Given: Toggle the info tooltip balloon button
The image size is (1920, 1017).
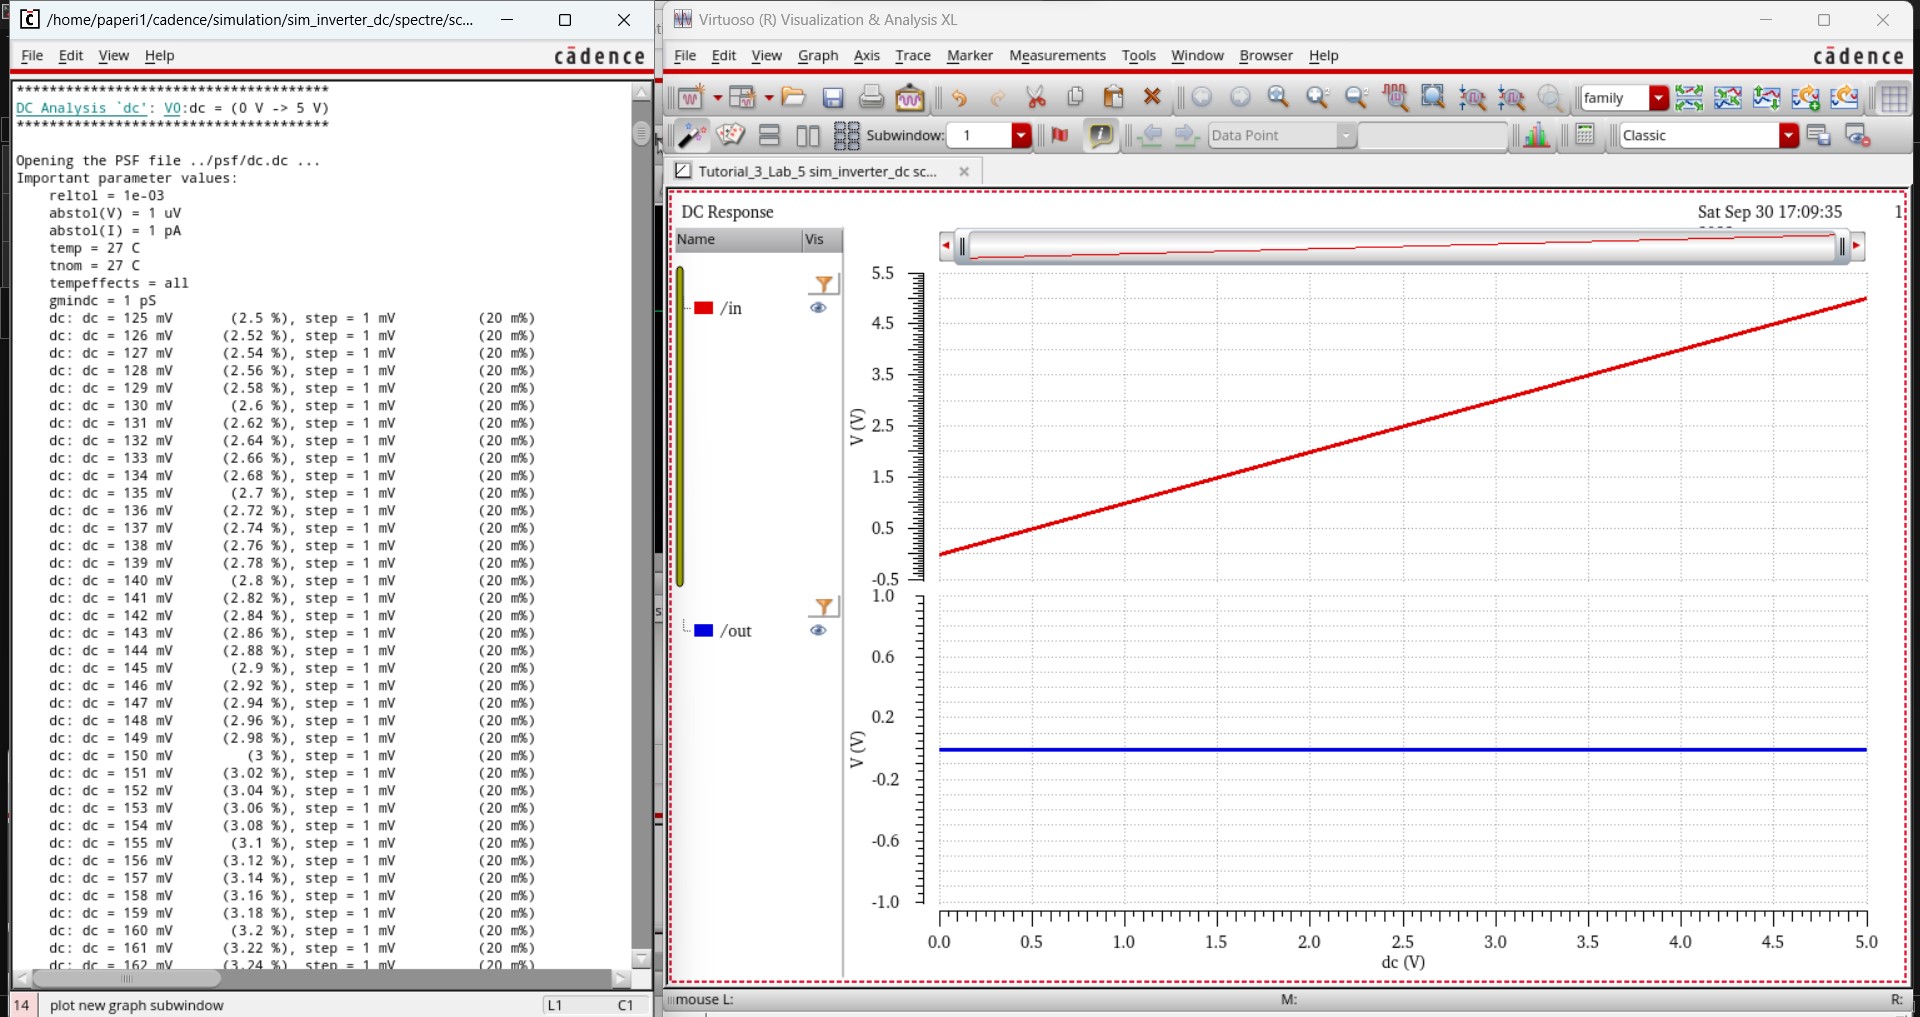Looking at the screenshot, I should [1101, 135].
